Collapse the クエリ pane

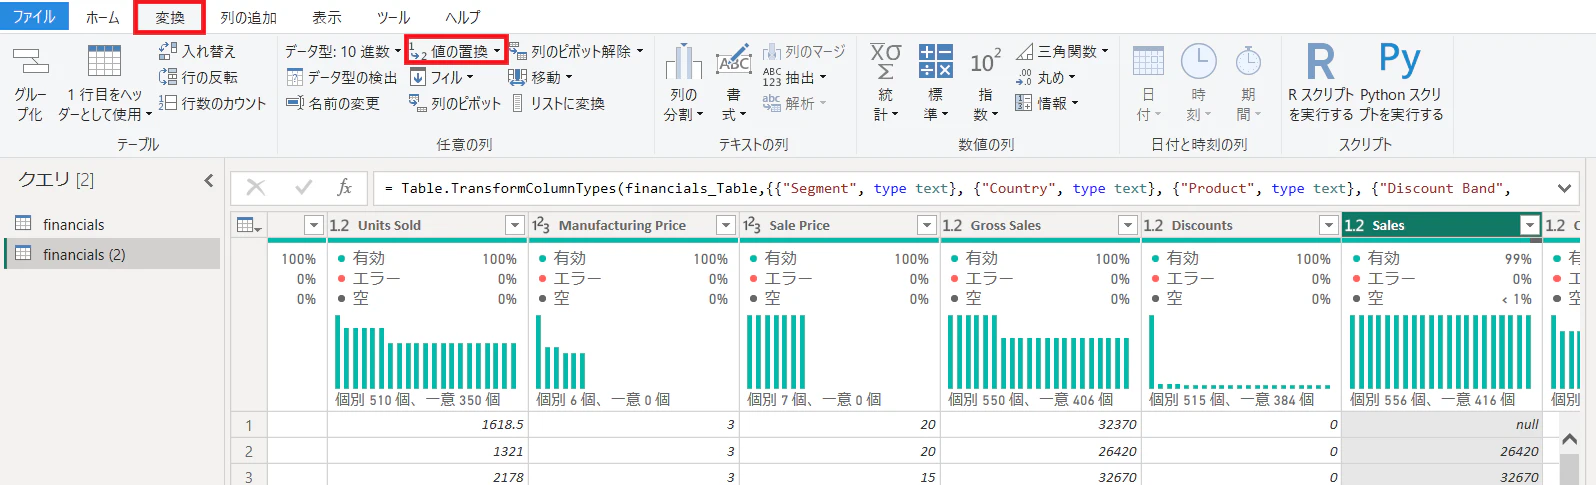click(x=208, y=180)
